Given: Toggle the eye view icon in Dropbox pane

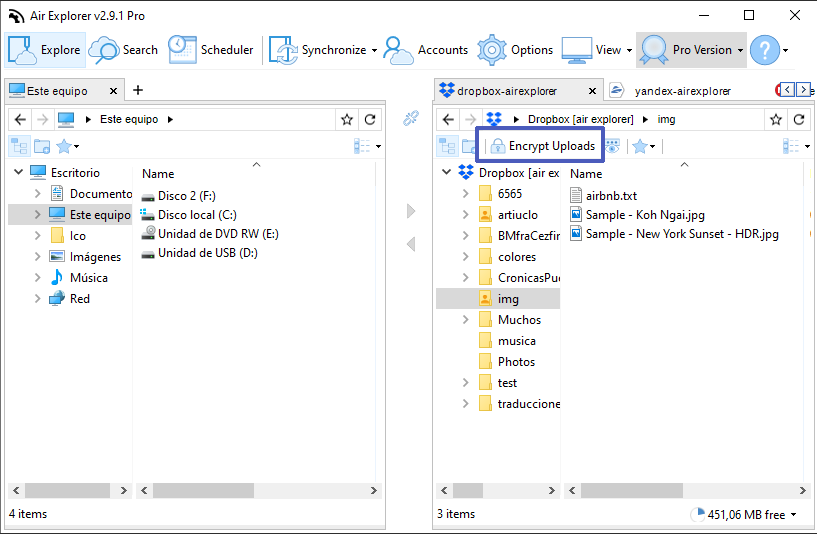Looking at the screenshot, I should [613, 146].
